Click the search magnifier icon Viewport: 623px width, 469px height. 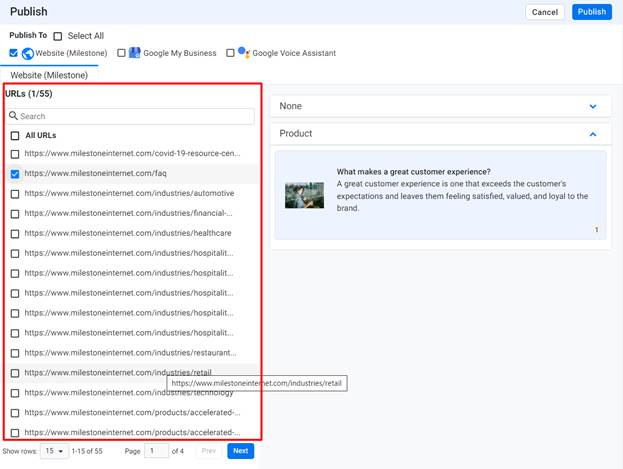[x=13, y=116]
